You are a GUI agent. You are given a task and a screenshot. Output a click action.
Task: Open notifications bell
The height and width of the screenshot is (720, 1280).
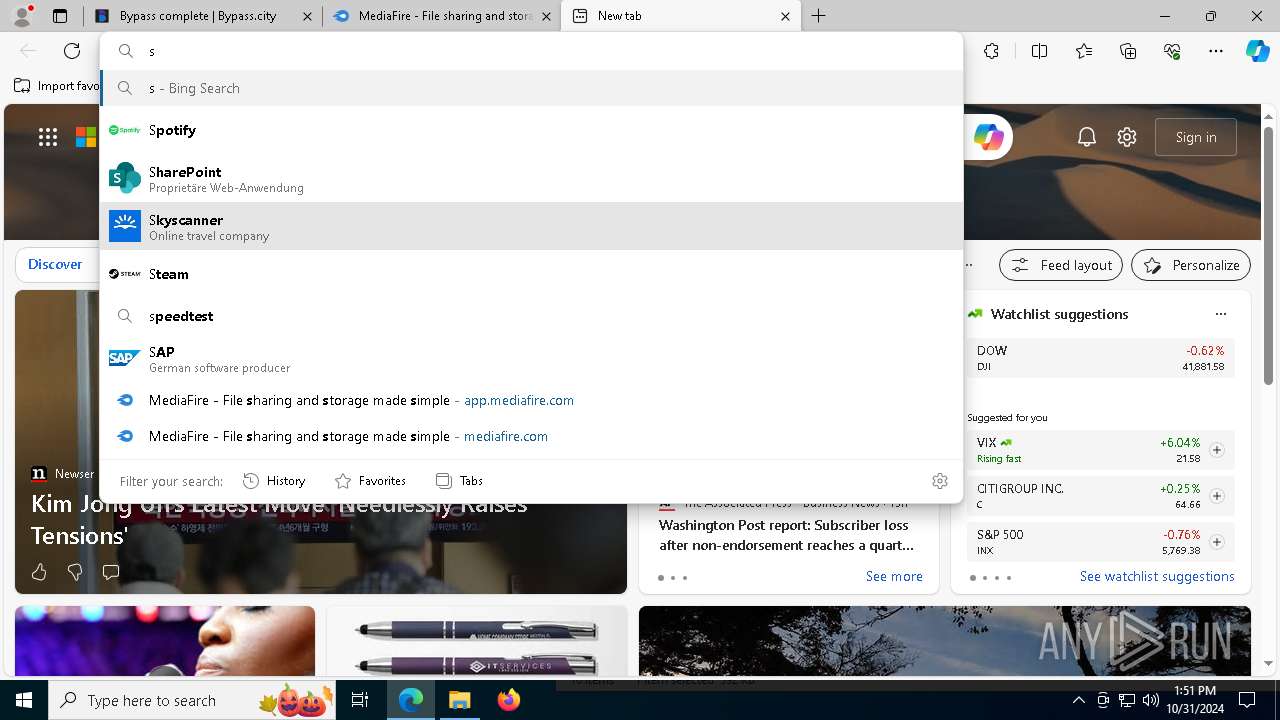click(1087, 137)
